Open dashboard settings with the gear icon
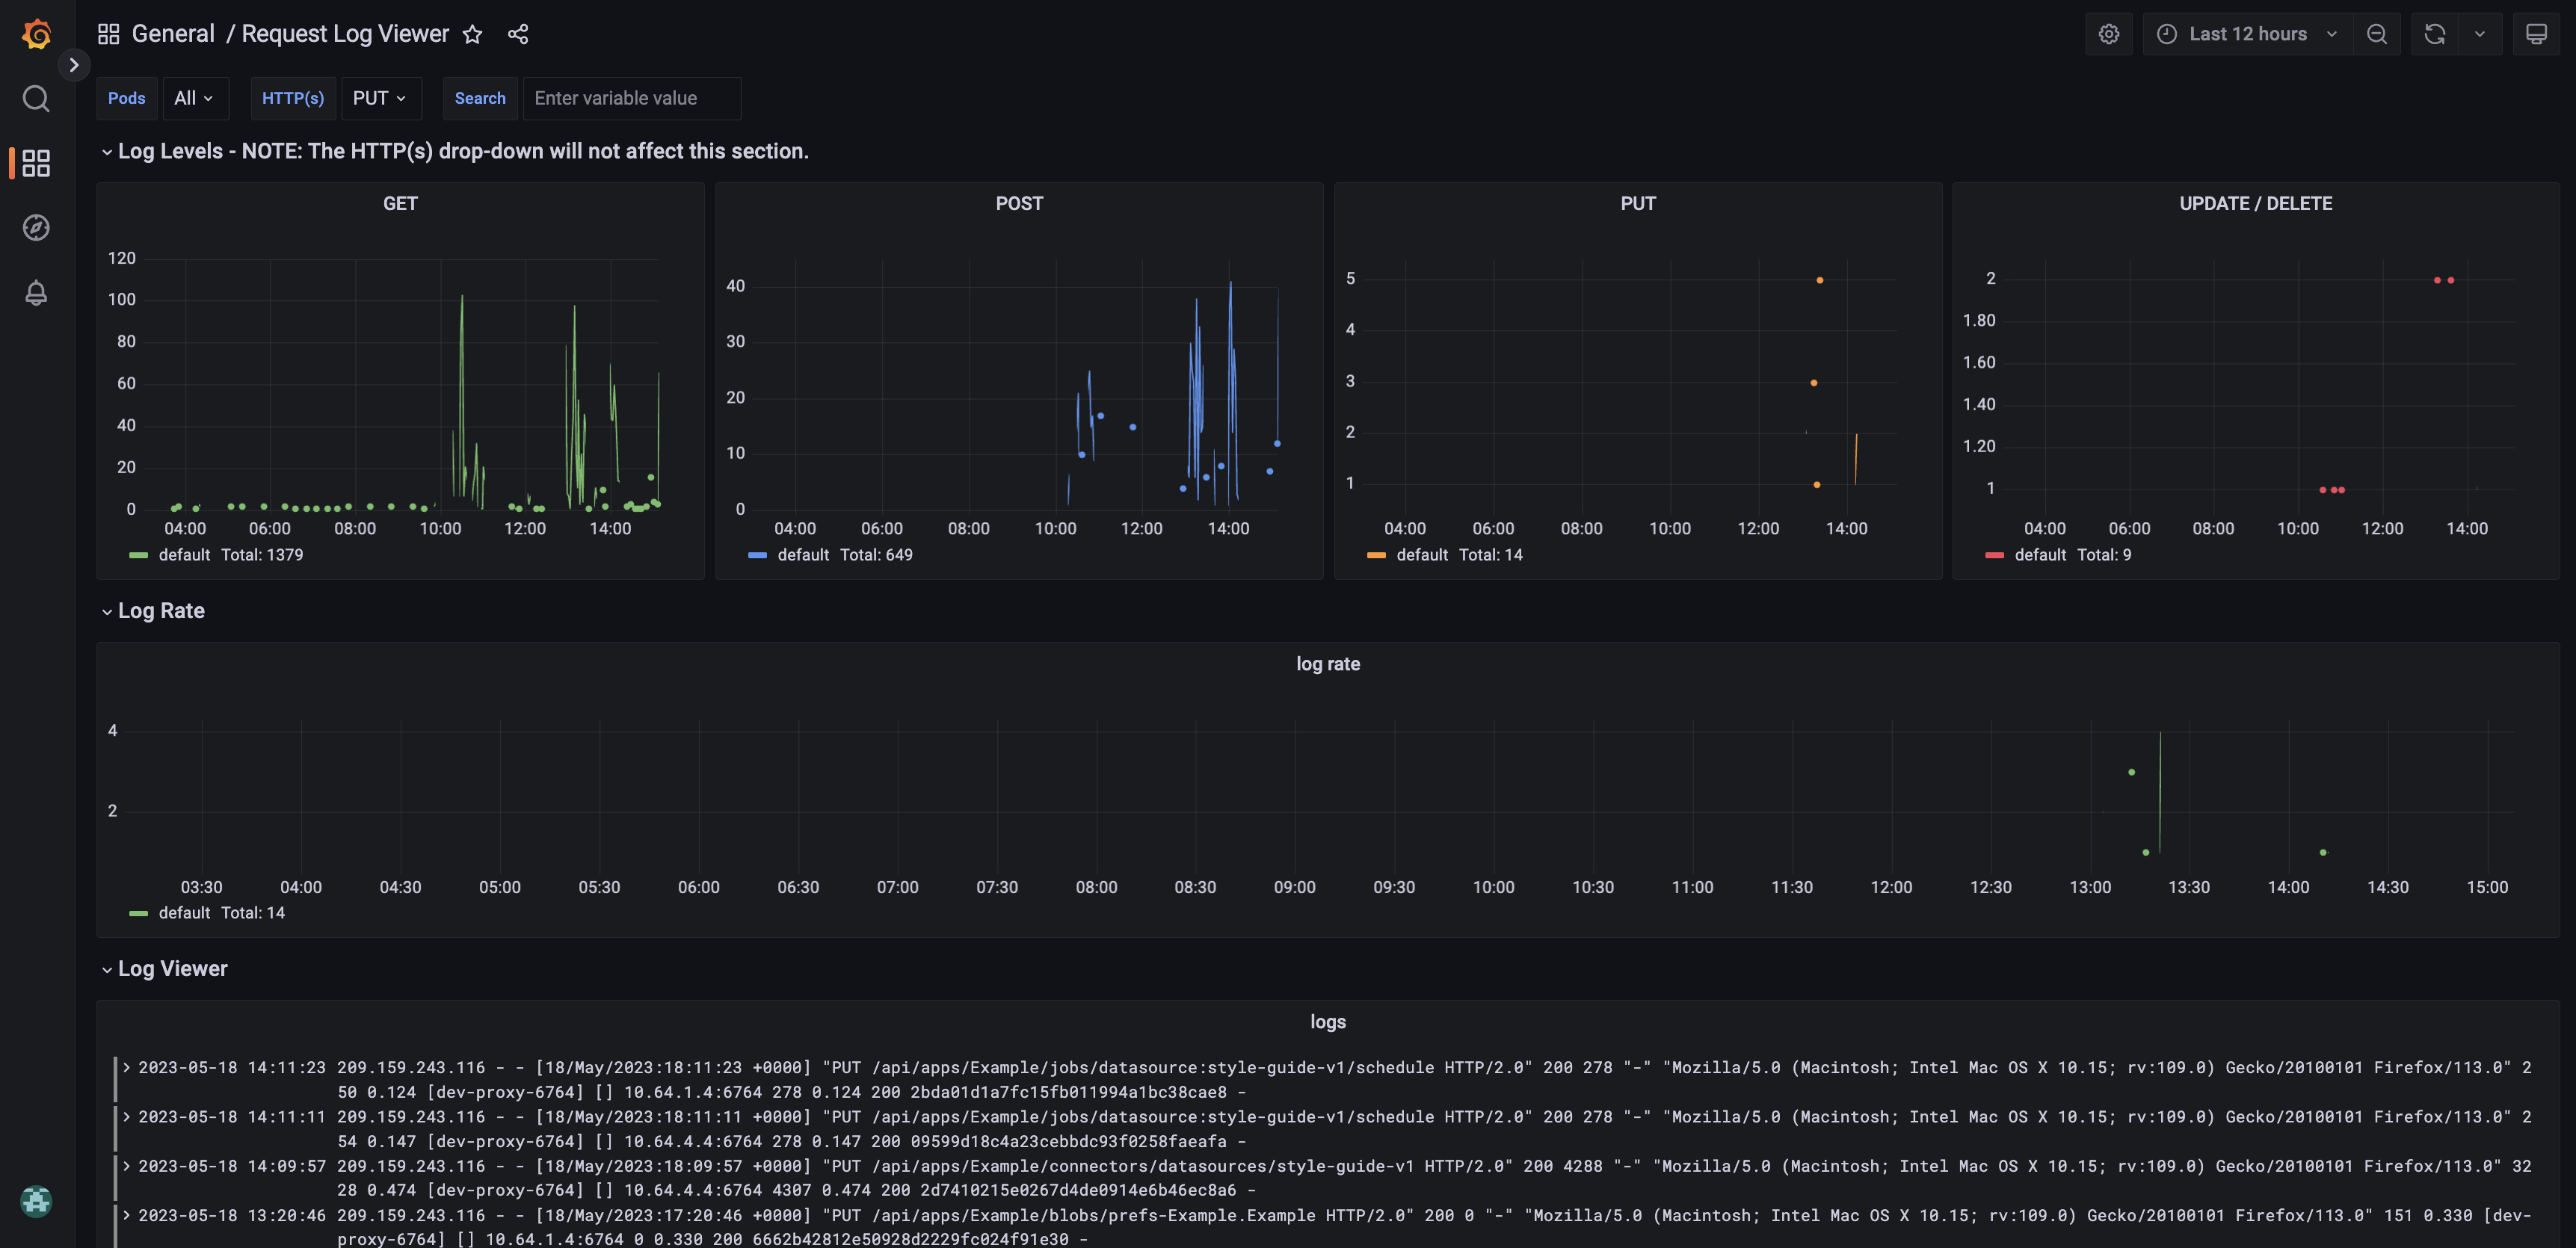This screenshot has height=1248, width=2576. pyautogui.click(x=2109, y=33)
